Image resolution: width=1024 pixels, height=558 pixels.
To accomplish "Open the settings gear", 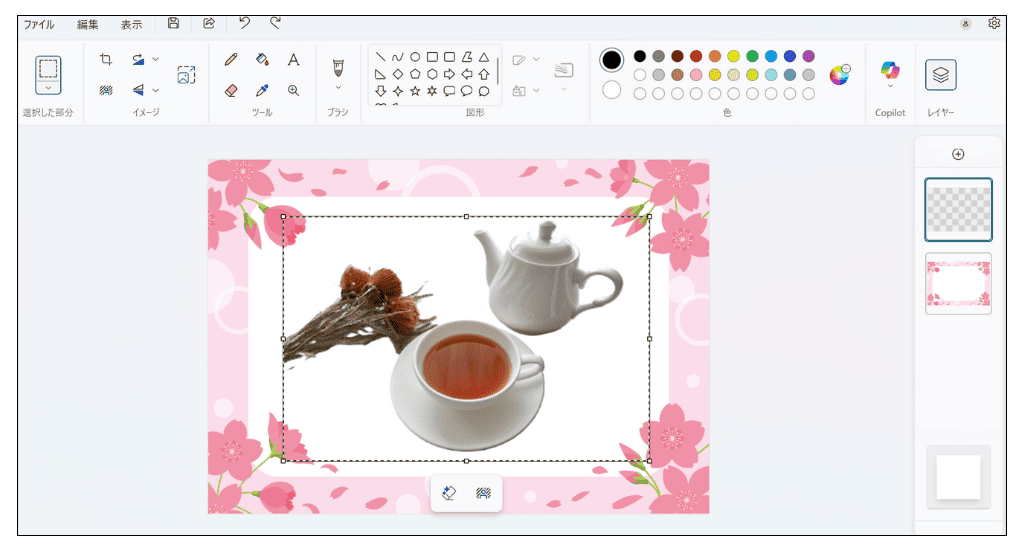I will pyautogui.click(x=994, y=24).
